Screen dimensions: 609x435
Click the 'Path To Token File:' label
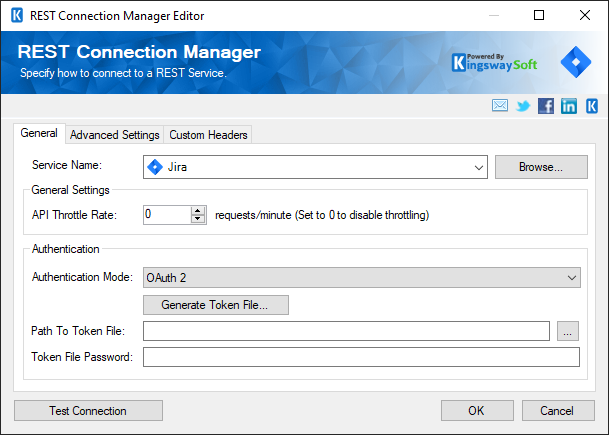point(78,331)
